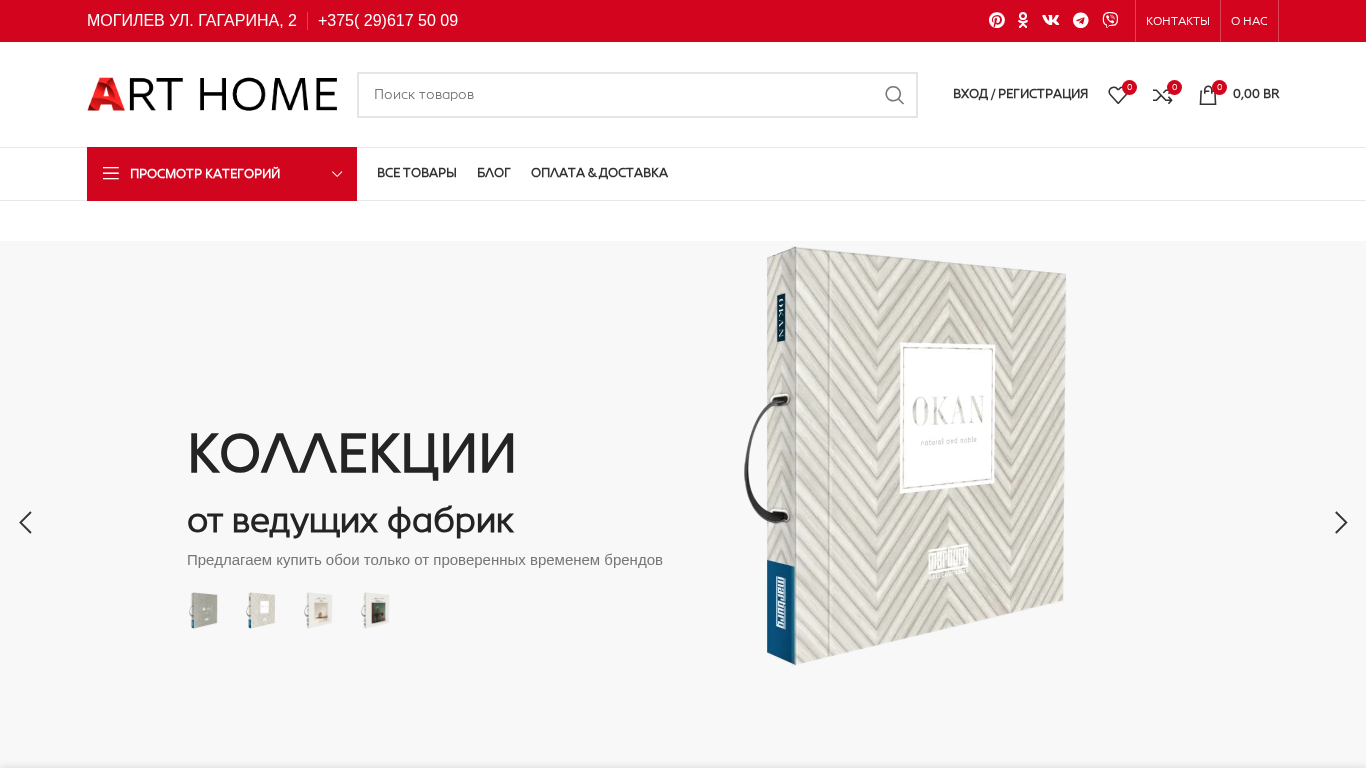Open the shopping cart bag icon
Viewport: 1366px width, 768px height.
pos(1208,95)
